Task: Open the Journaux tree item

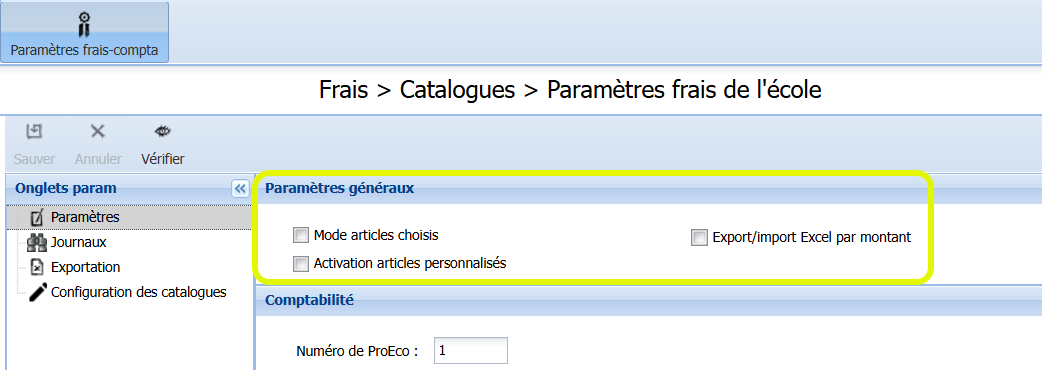Action: click(x=78, y=242)
